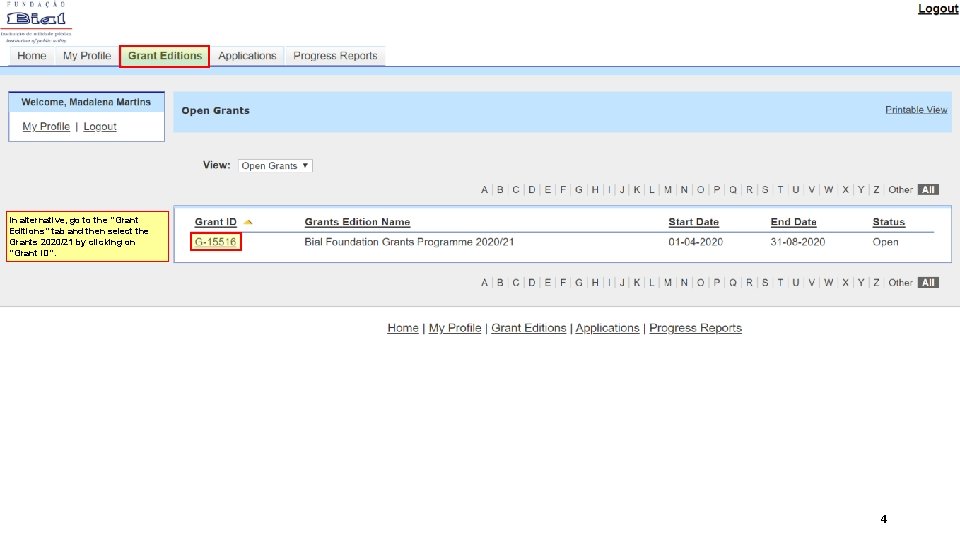Filter by letter B in bottom alphabet bar

pyautogui.click(x=500, y=283)
